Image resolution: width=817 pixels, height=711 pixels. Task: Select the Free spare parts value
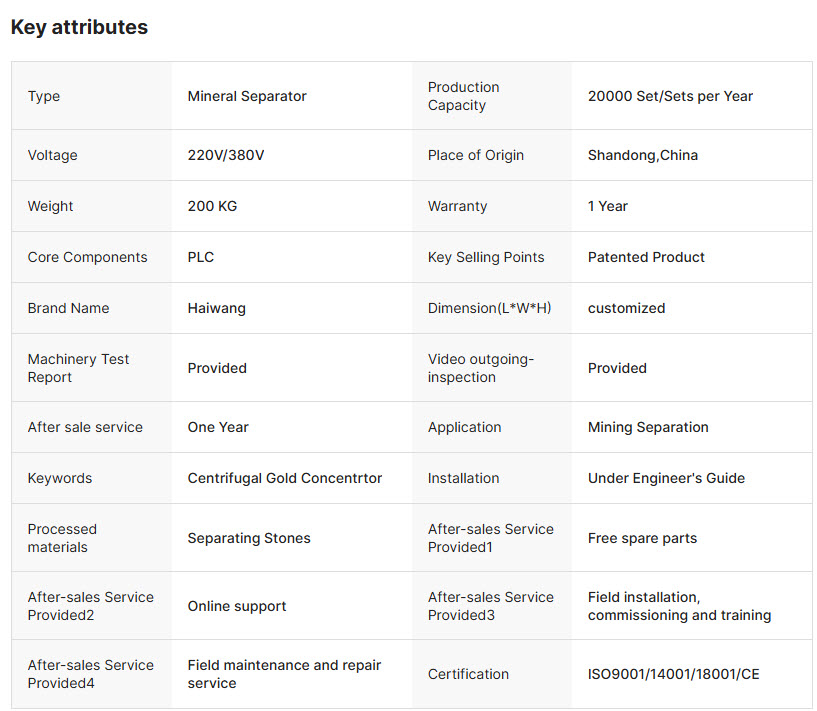pos(642,538)
